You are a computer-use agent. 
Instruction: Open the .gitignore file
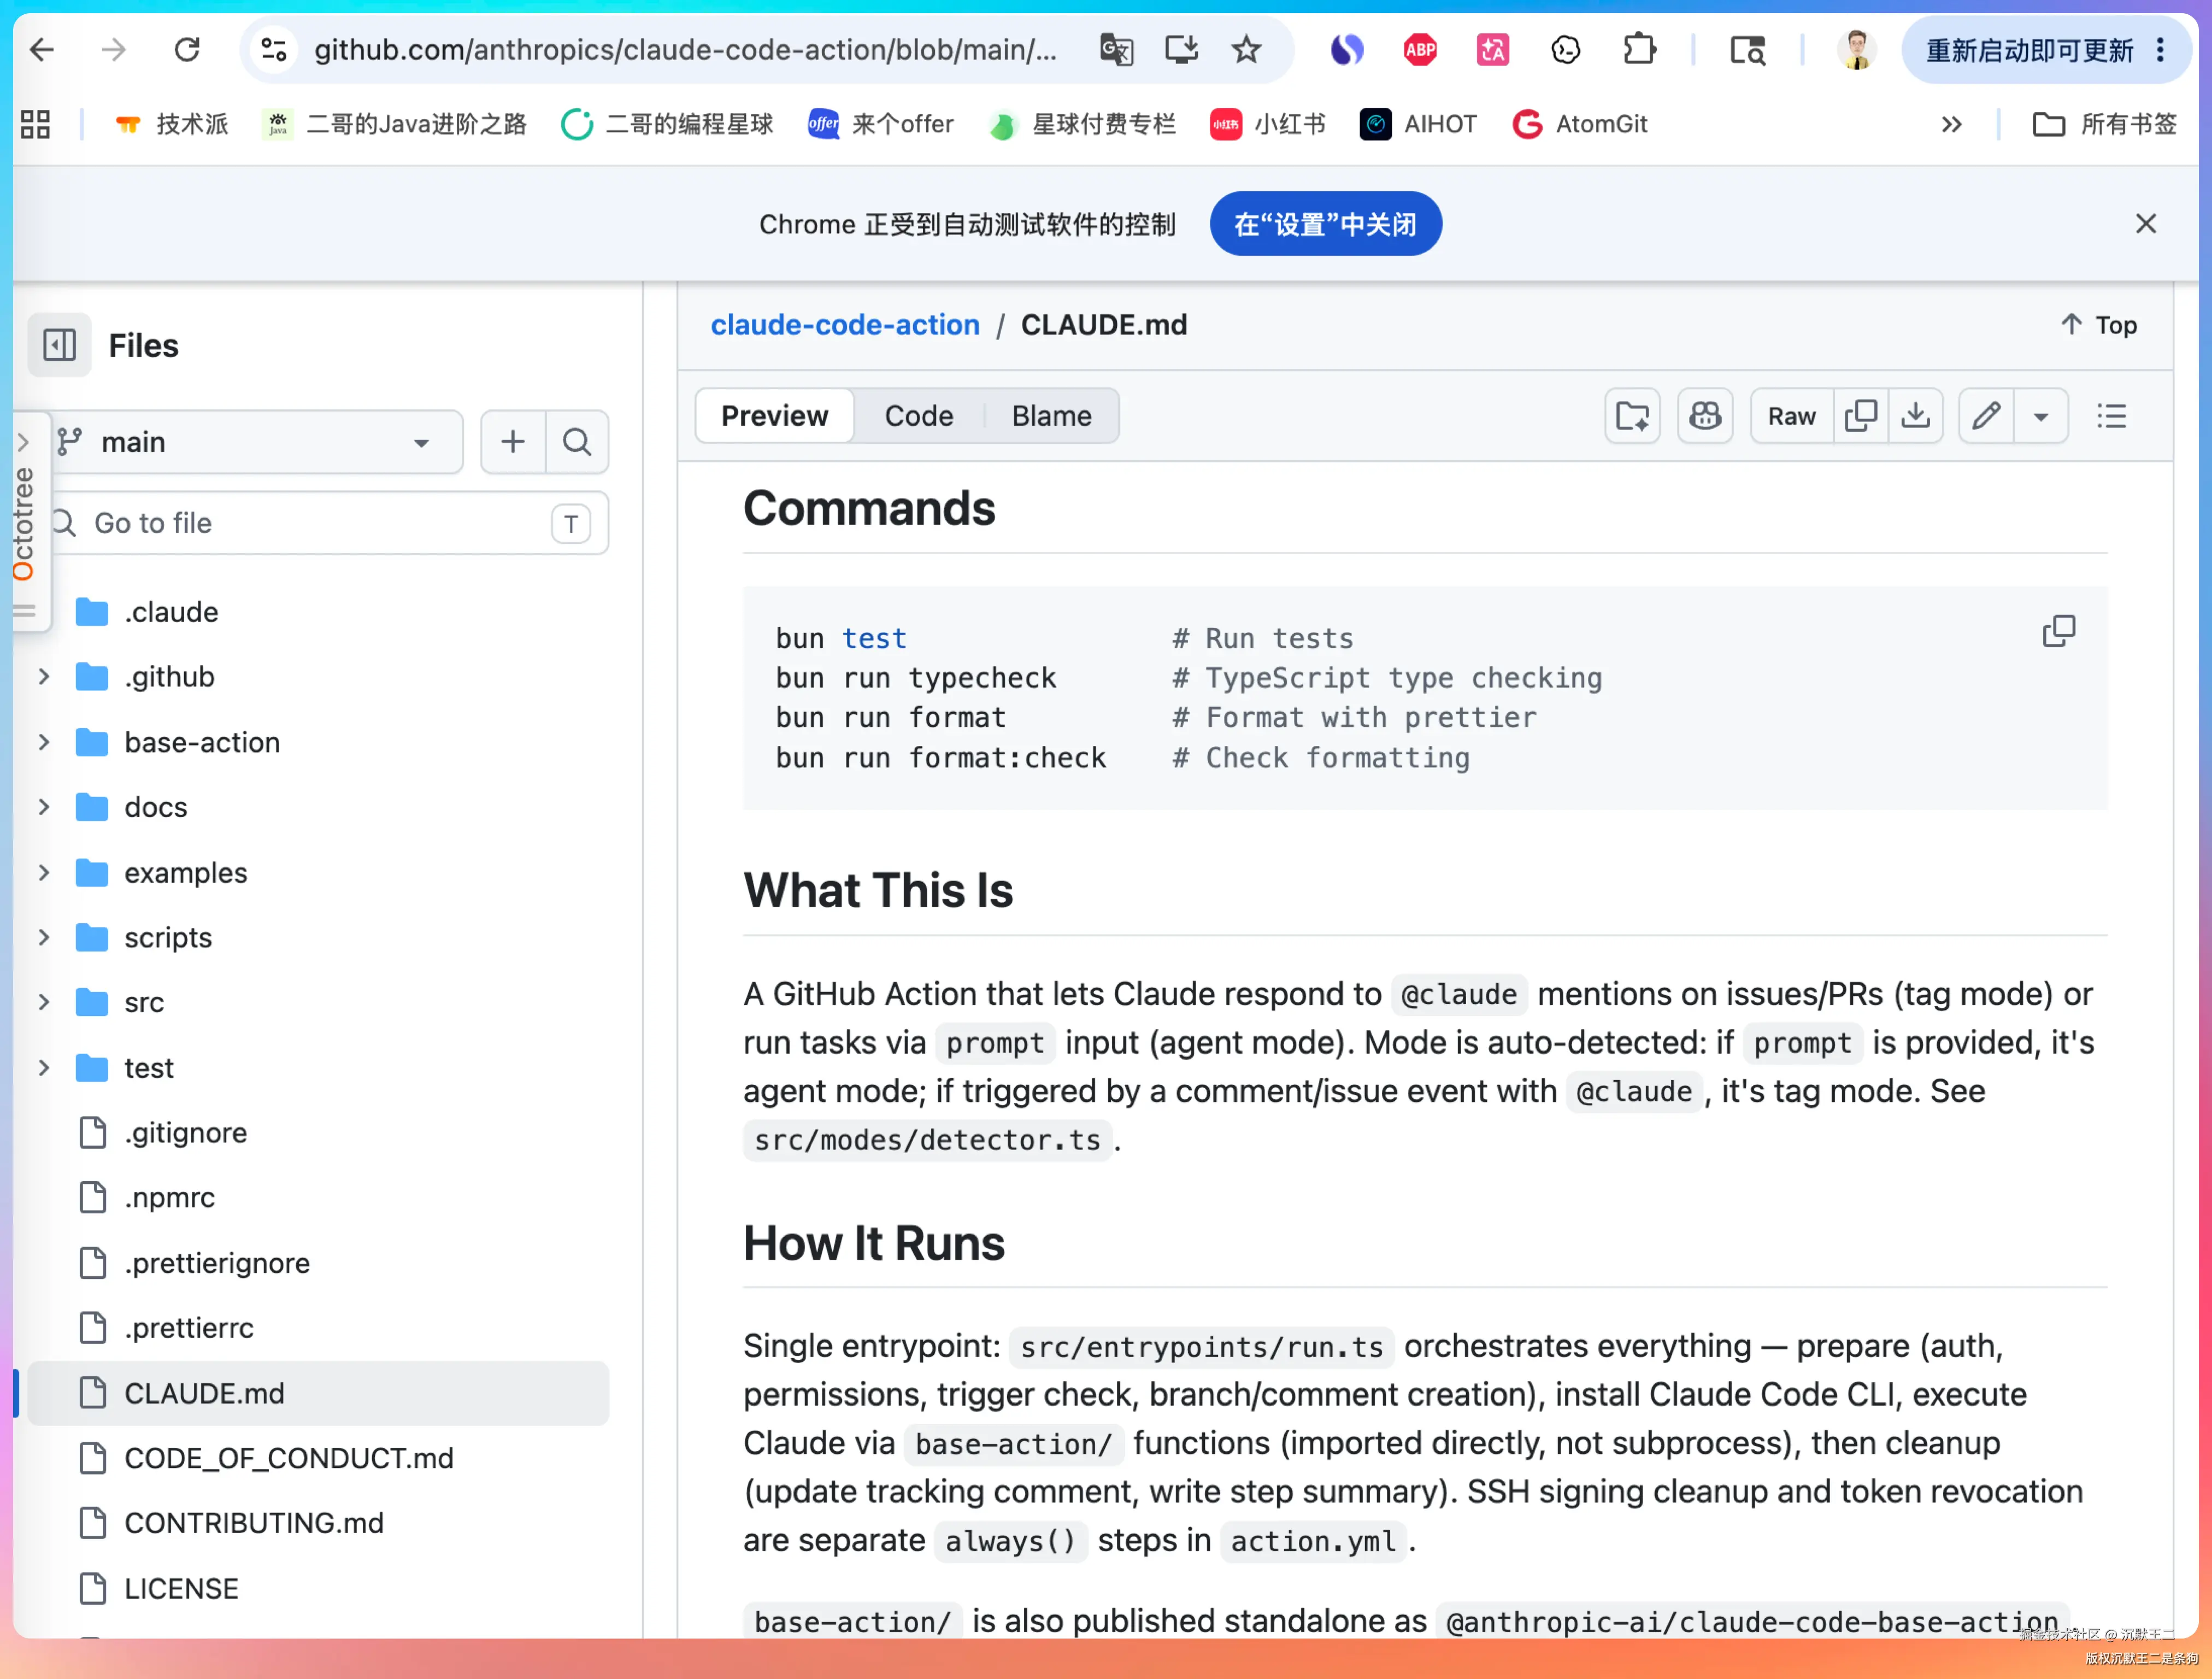[x=185, y=1133]
